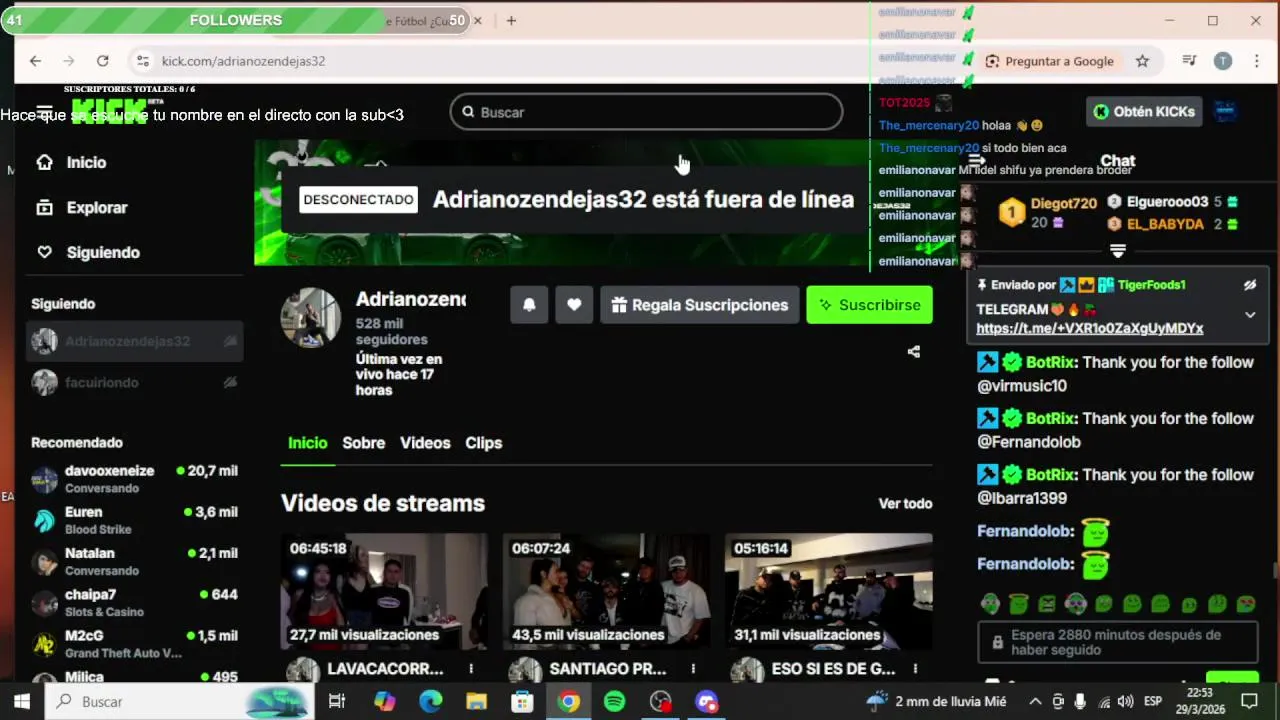The height and width of the screenshot is (720, 1280).
Task: Expand the gift leaderboard with the down arrow
Action: pos(1118,250)
